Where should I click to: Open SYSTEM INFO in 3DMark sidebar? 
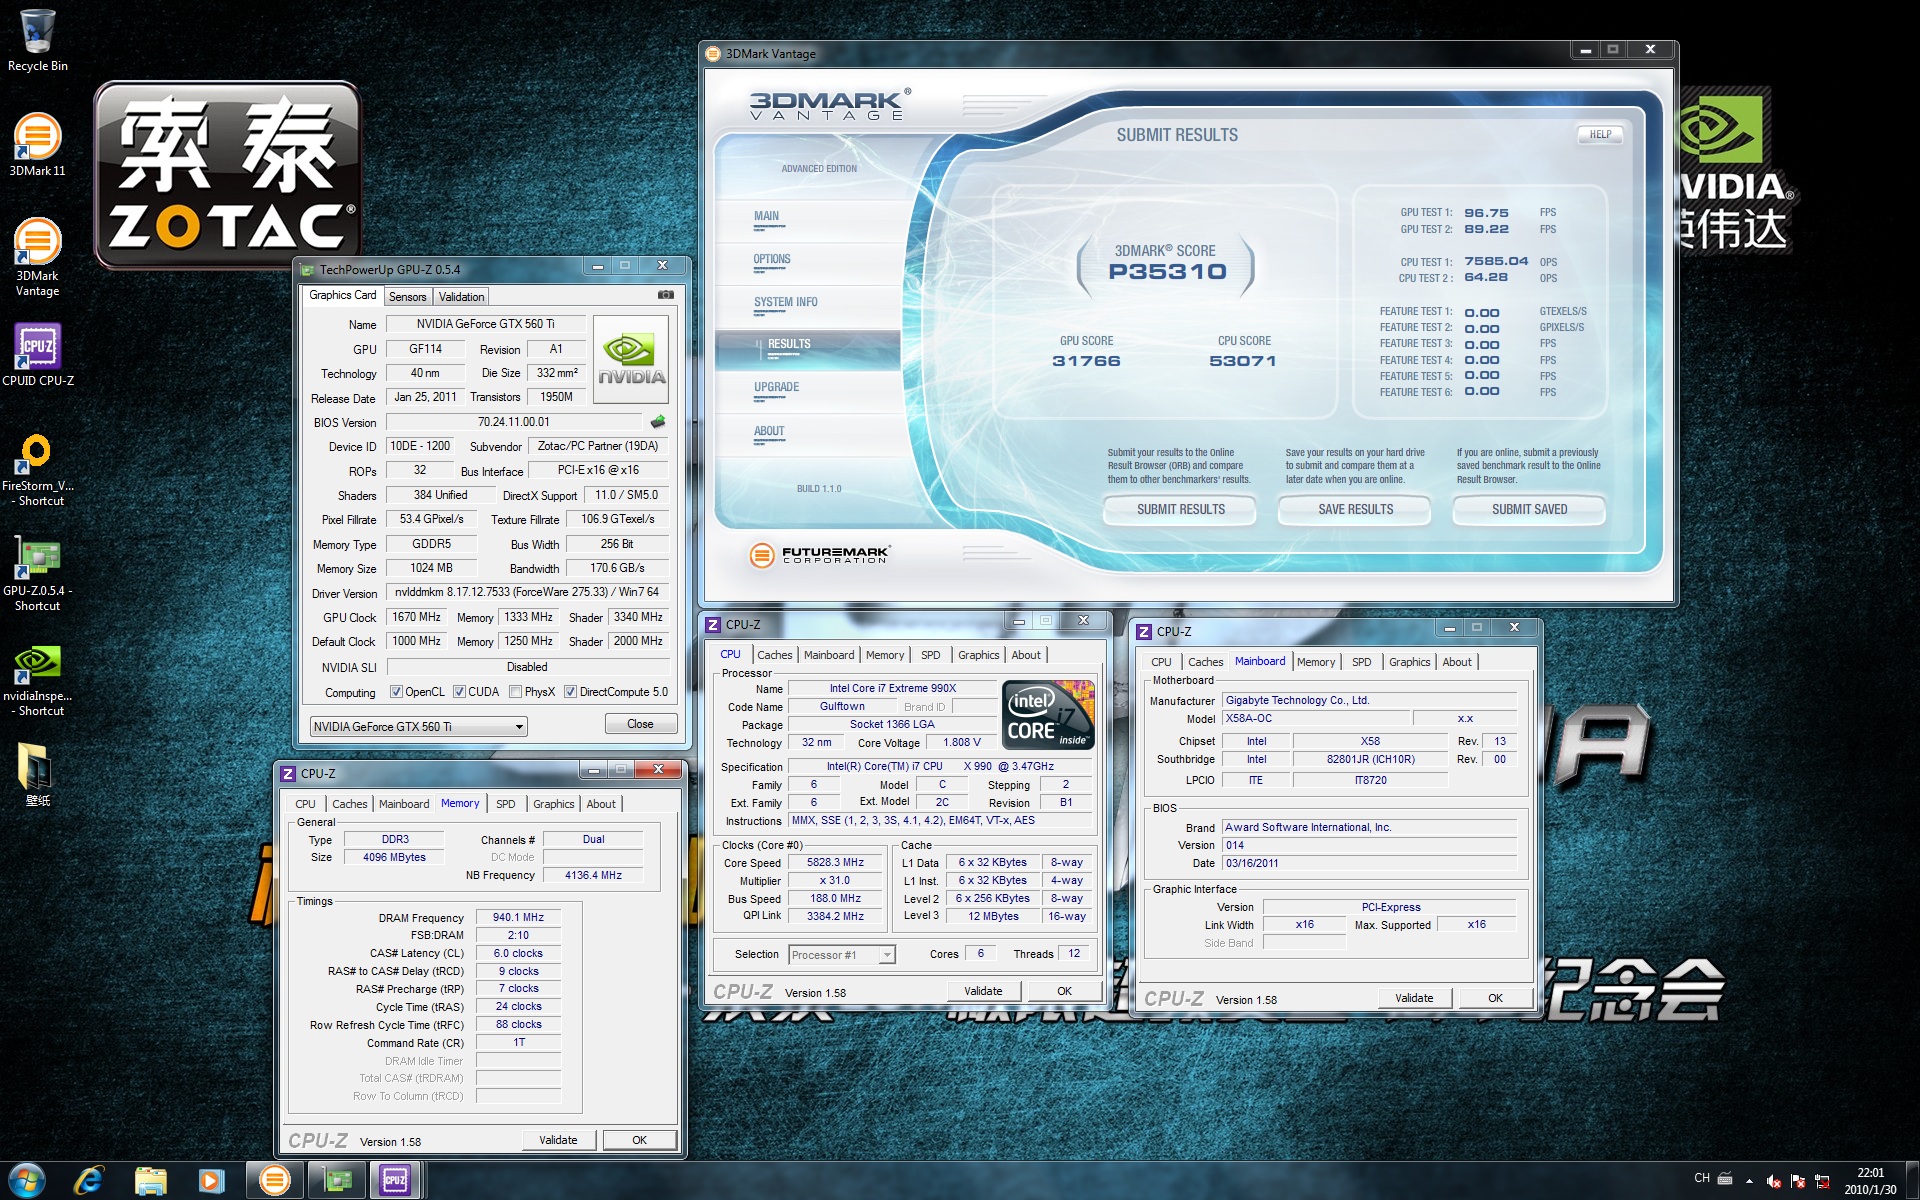tap(785, 302)
